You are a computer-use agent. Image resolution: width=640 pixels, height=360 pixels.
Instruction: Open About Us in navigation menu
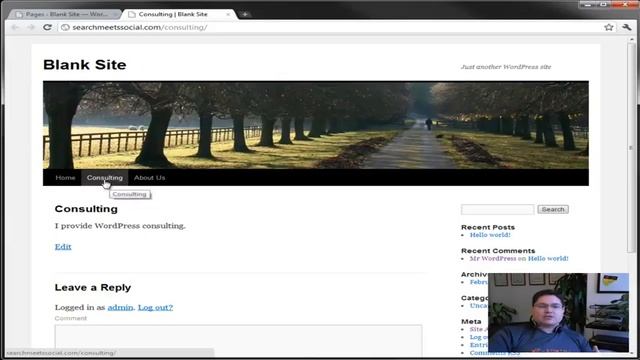[x=149, y=178]
